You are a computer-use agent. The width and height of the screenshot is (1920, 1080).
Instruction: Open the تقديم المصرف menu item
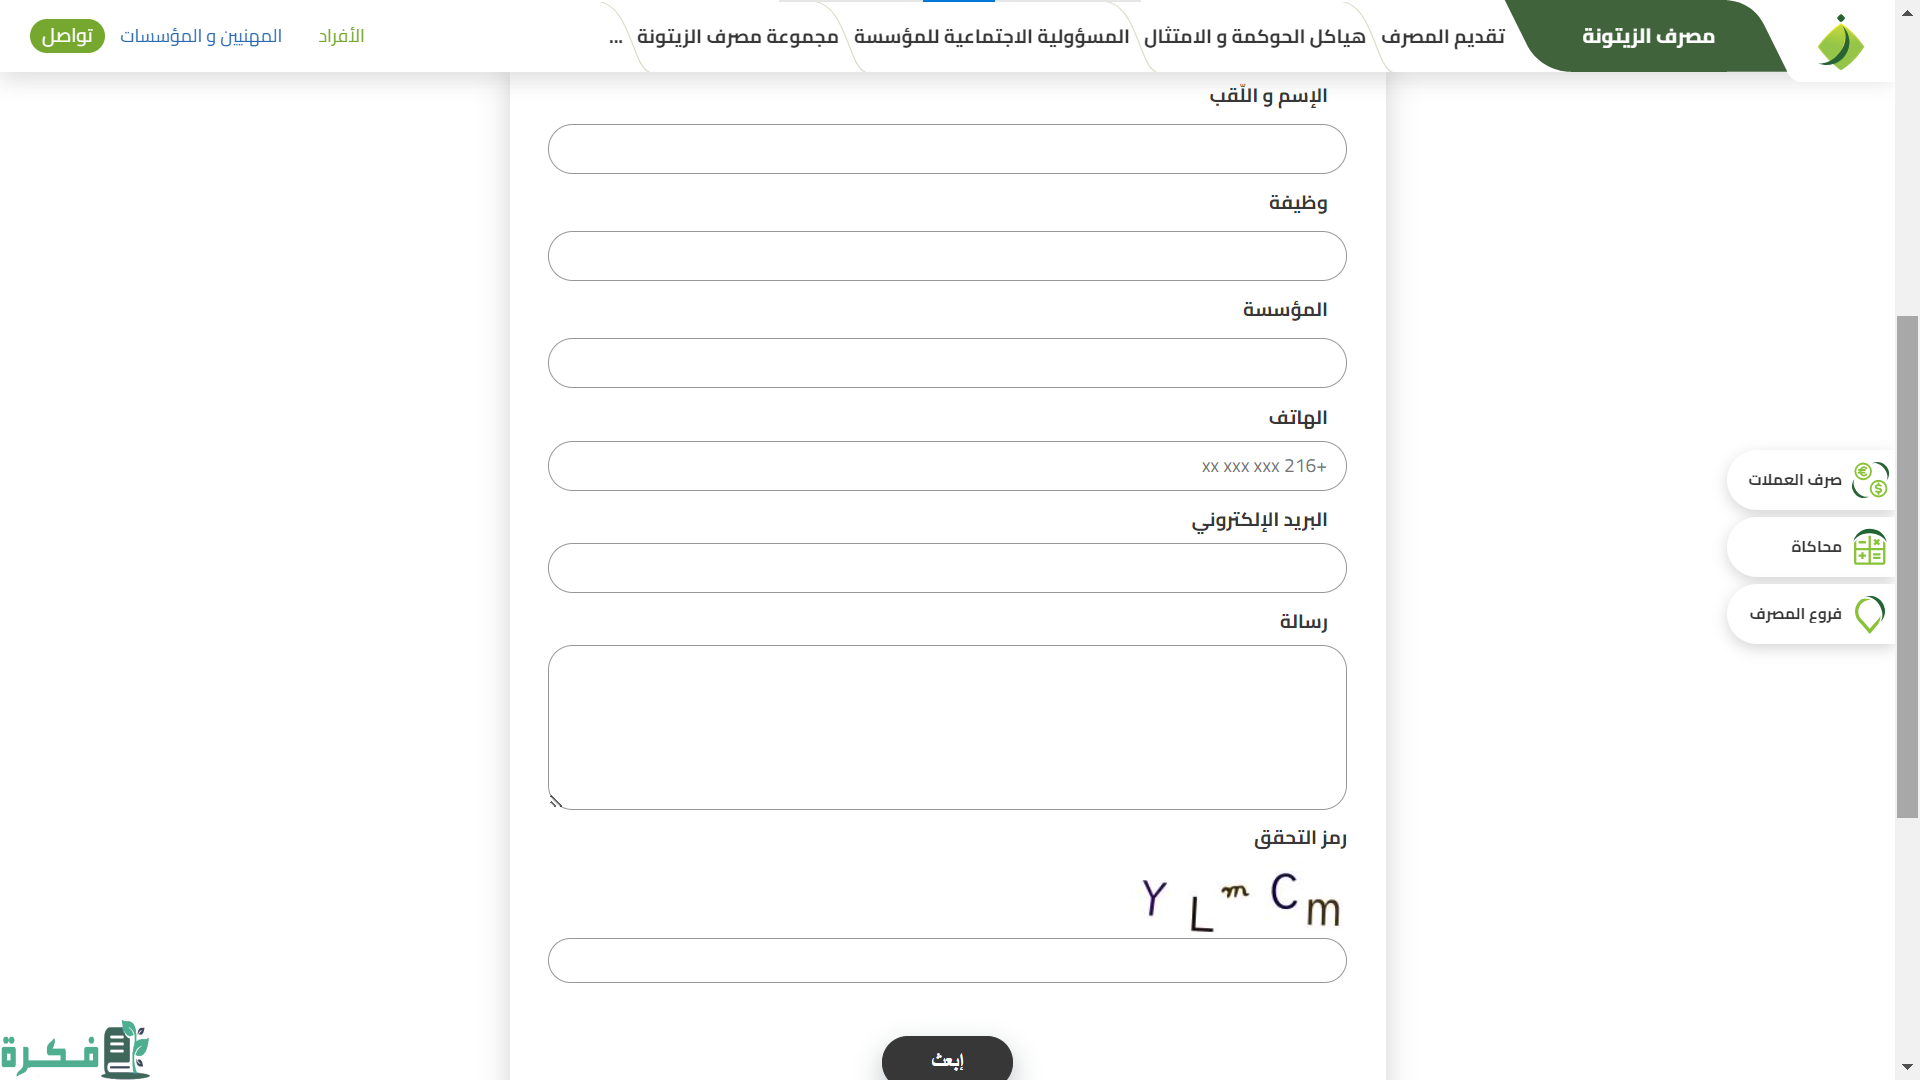click(x=1442, y=37)
